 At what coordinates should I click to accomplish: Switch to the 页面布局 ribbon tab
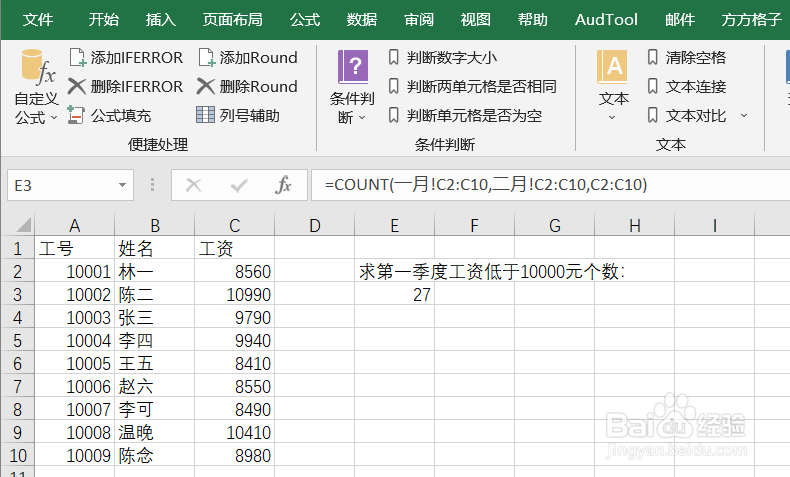point(232,20)
